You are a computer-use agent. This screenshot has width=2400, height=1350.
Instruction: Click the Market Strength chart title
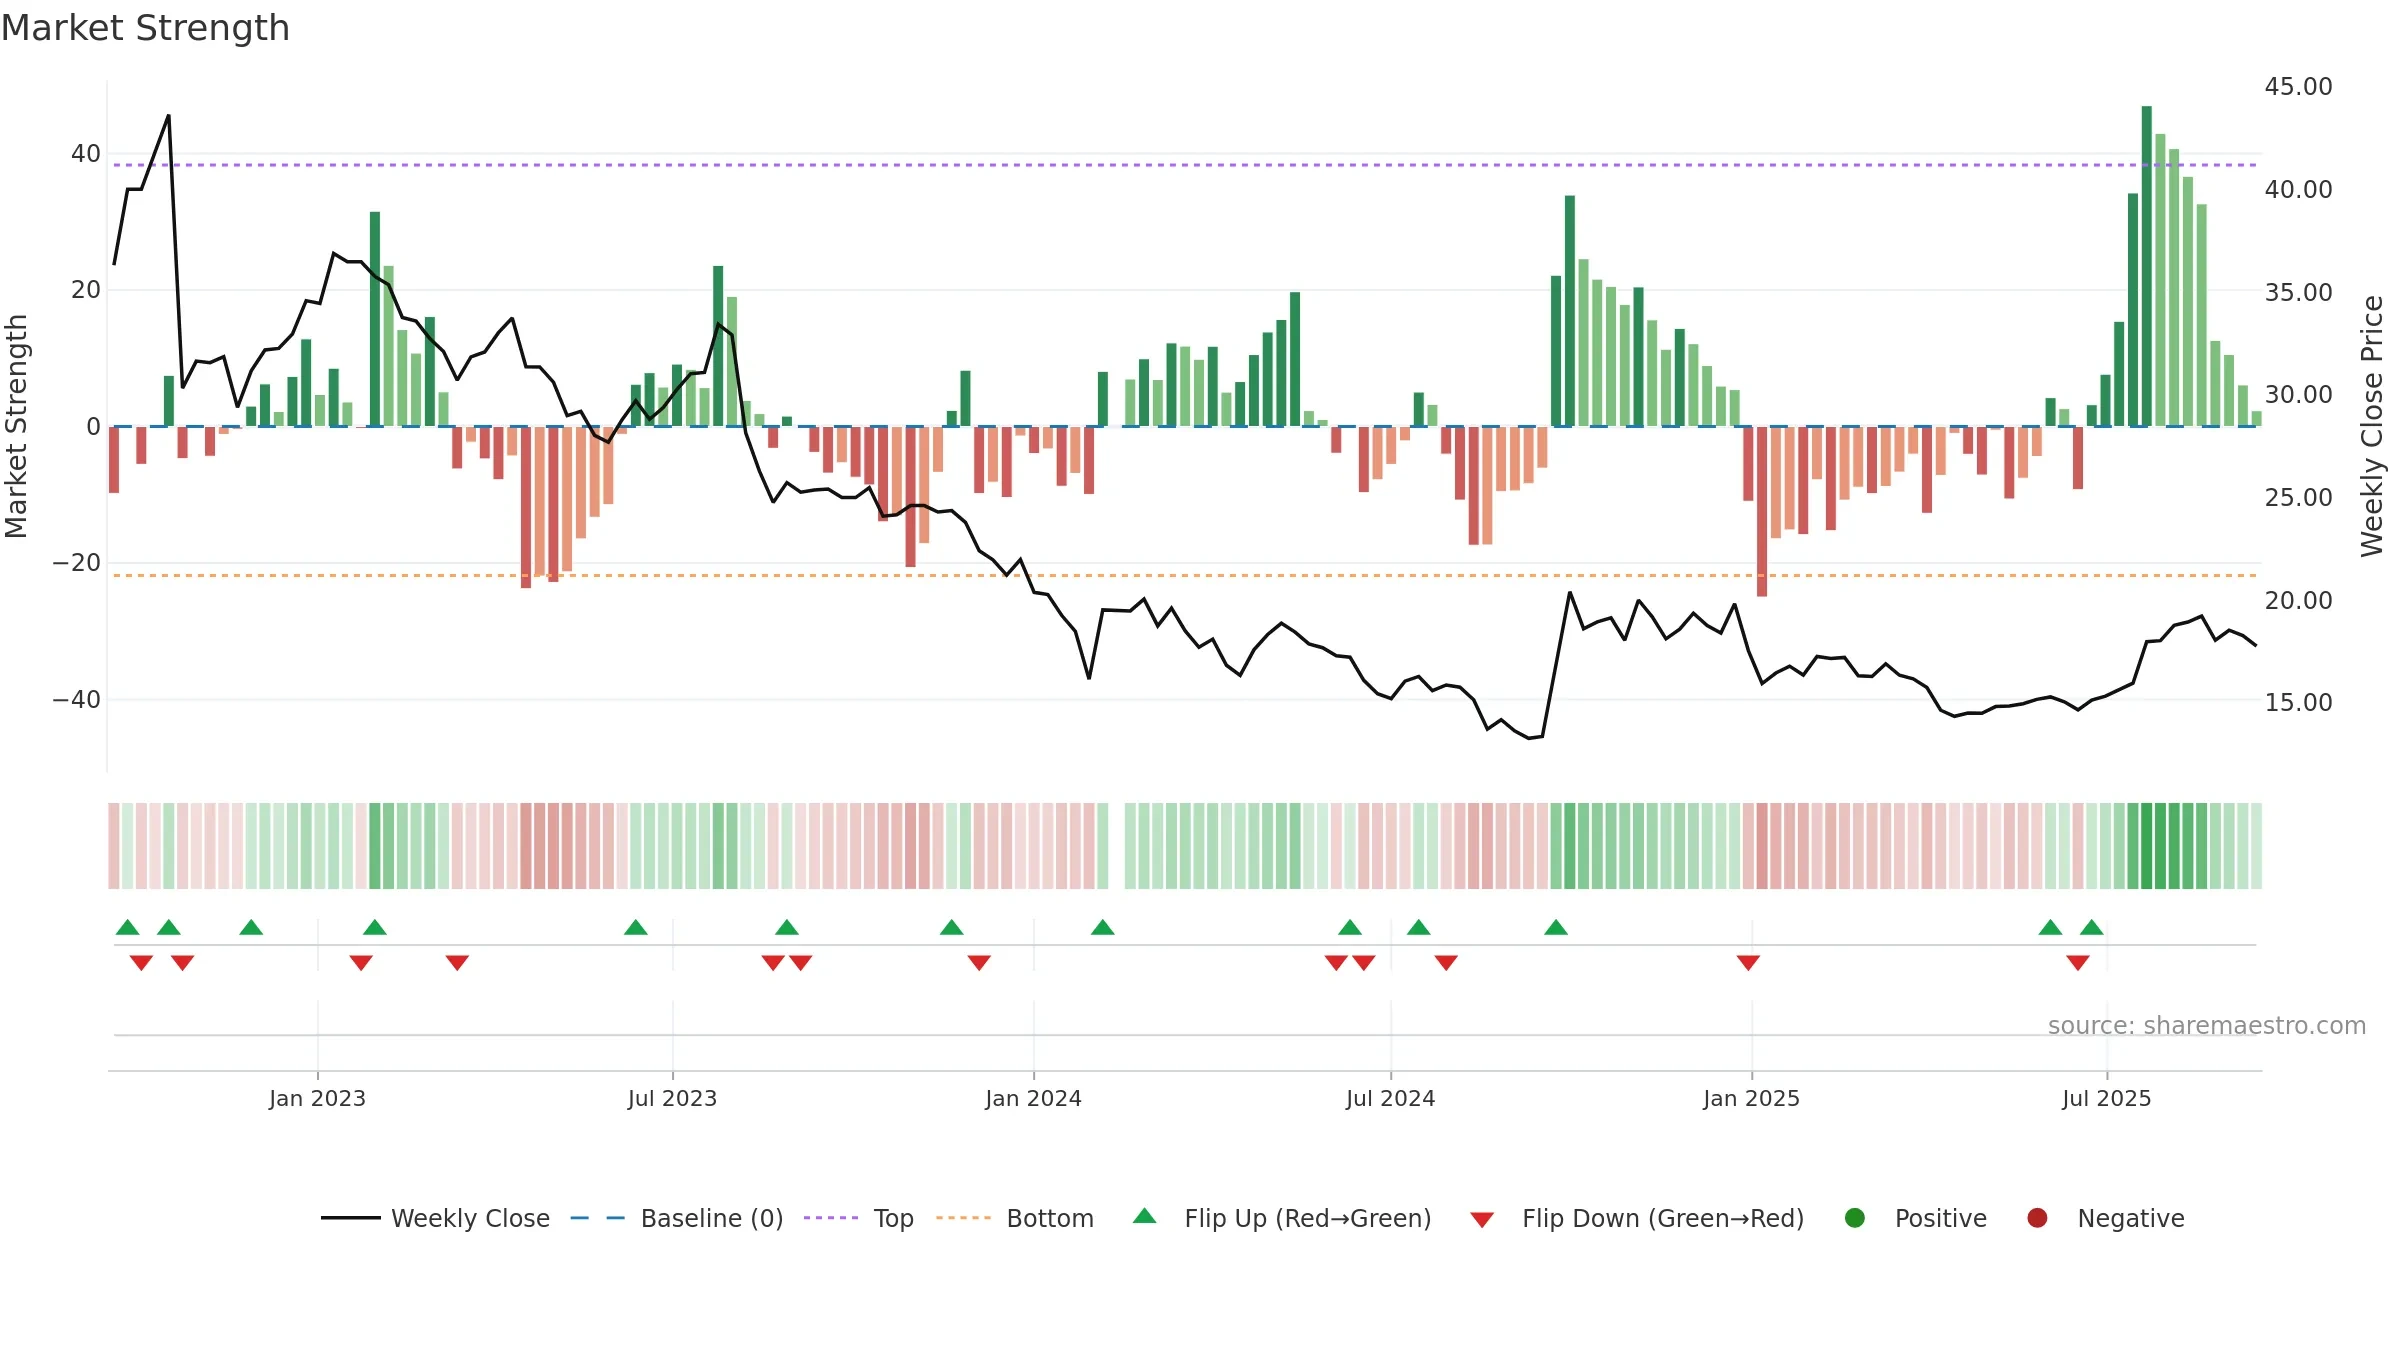[145, 28]
